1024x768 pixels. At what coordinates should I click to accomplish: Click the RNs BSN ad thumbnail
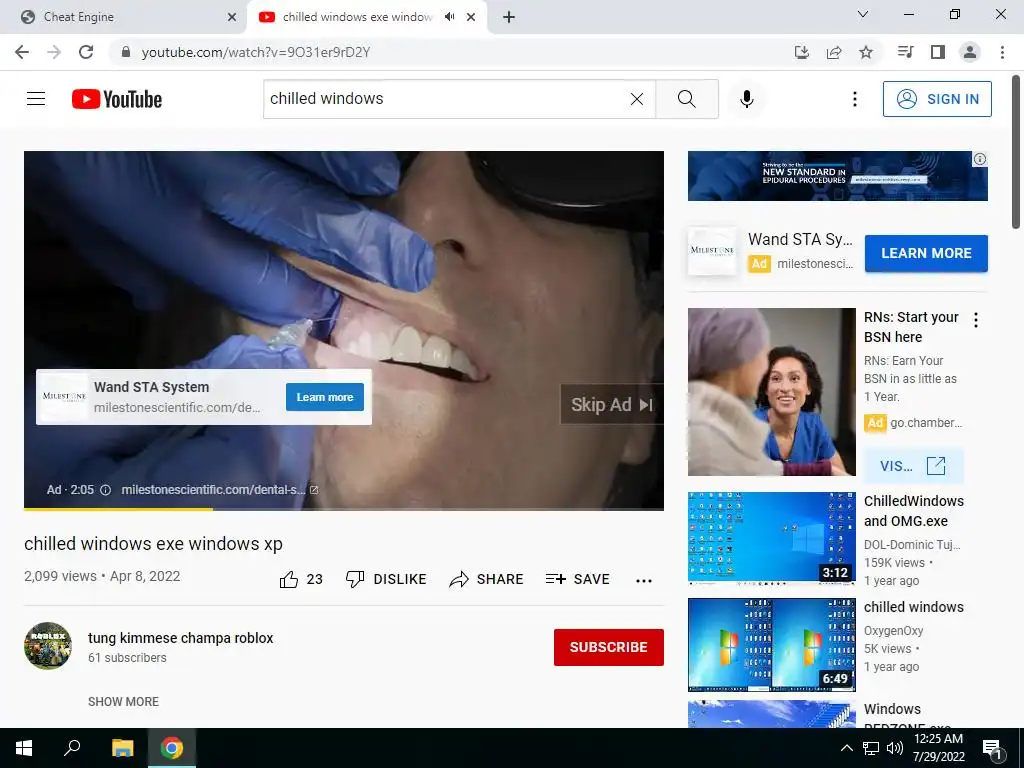tap(771, 392)
